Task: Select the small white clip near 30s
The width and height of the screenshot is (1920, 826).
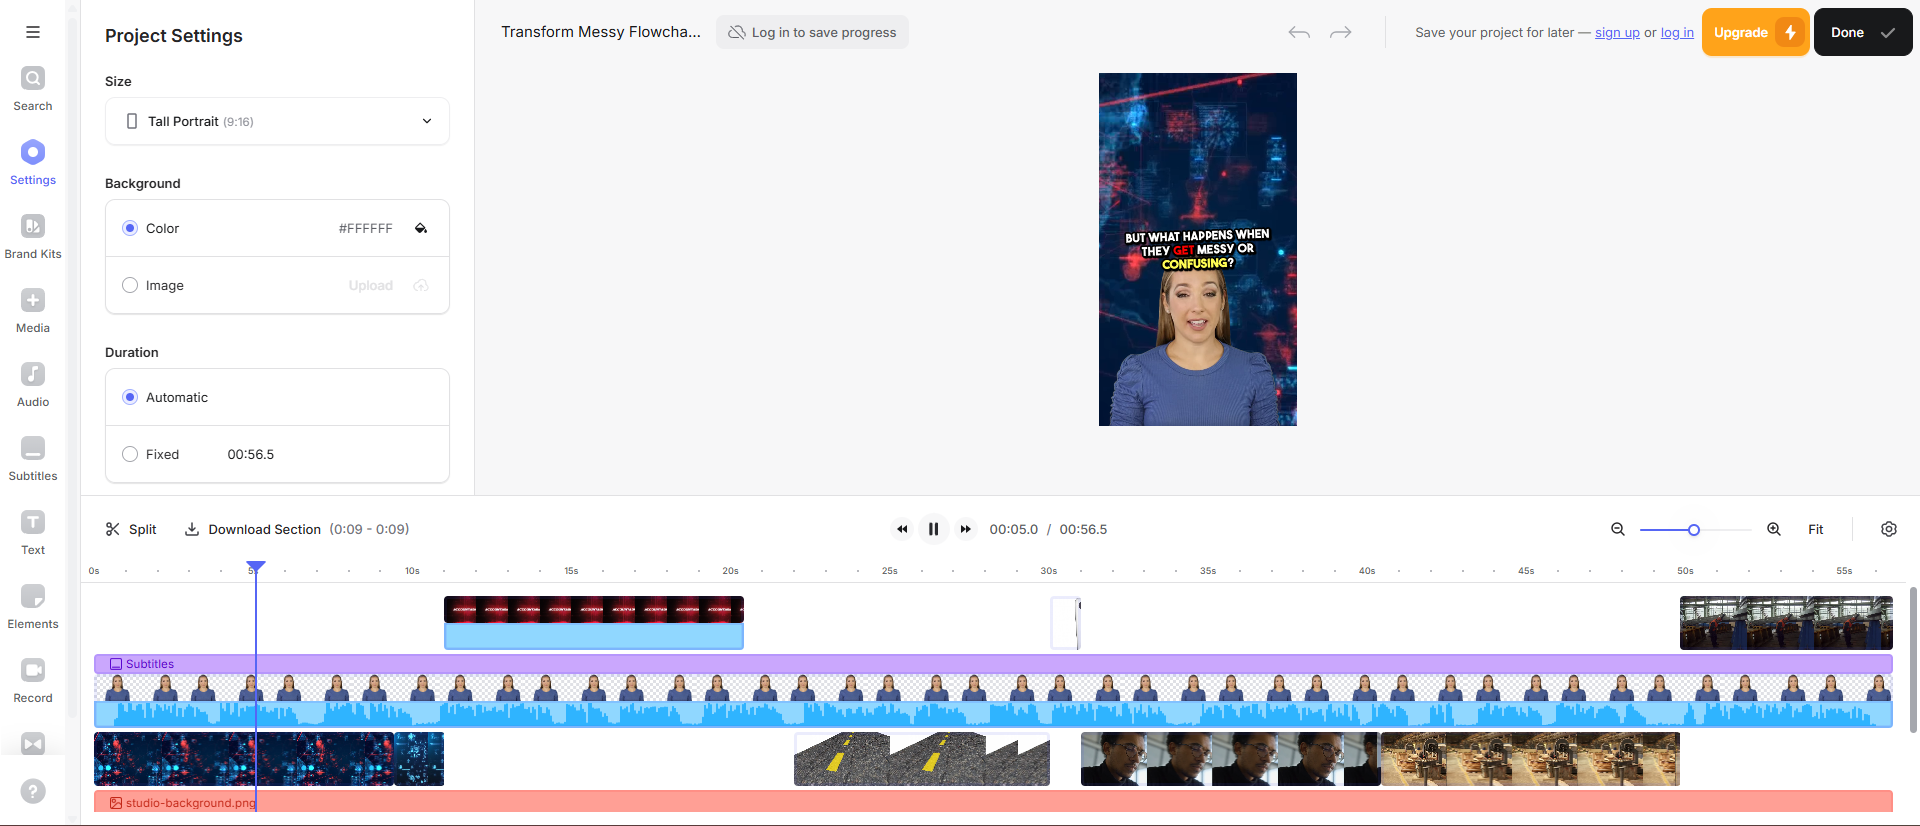Action: [x=1066, y=623]
